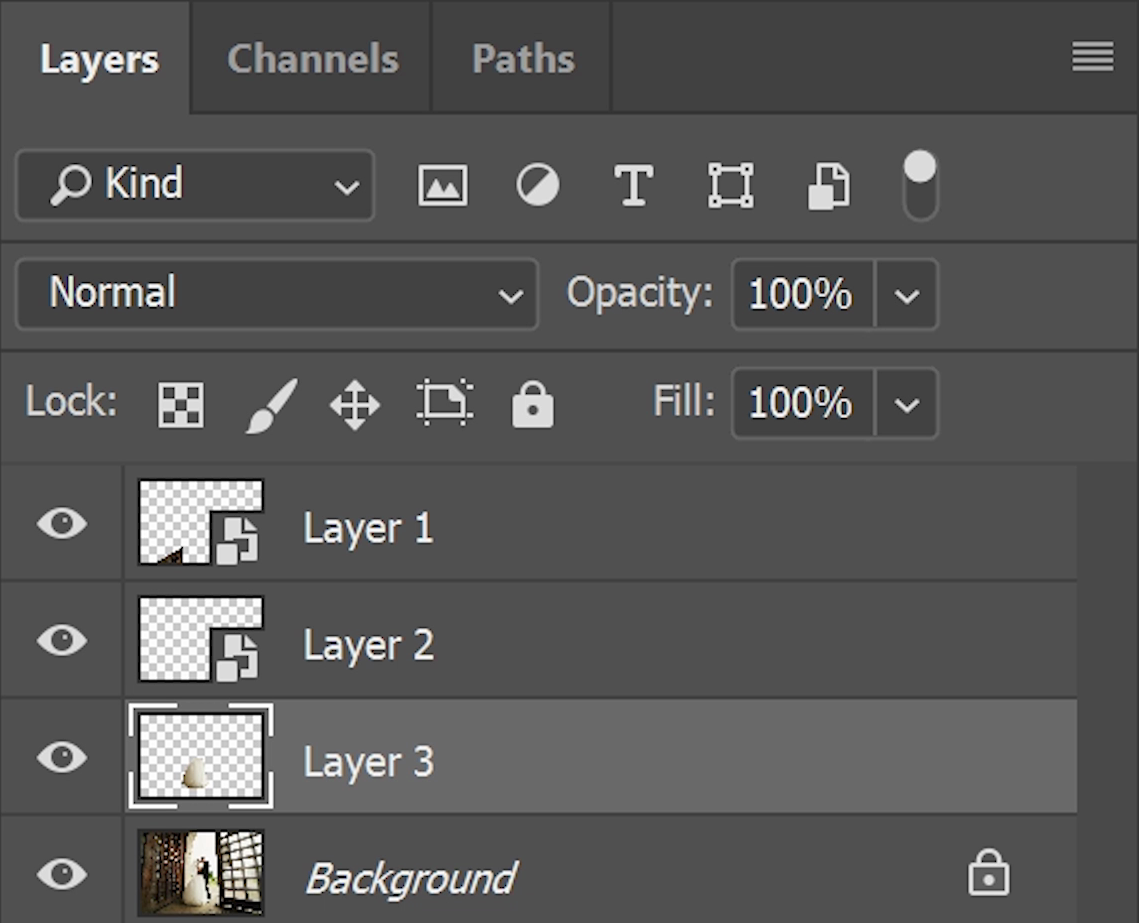Hide the Background layer

[60, 872]
